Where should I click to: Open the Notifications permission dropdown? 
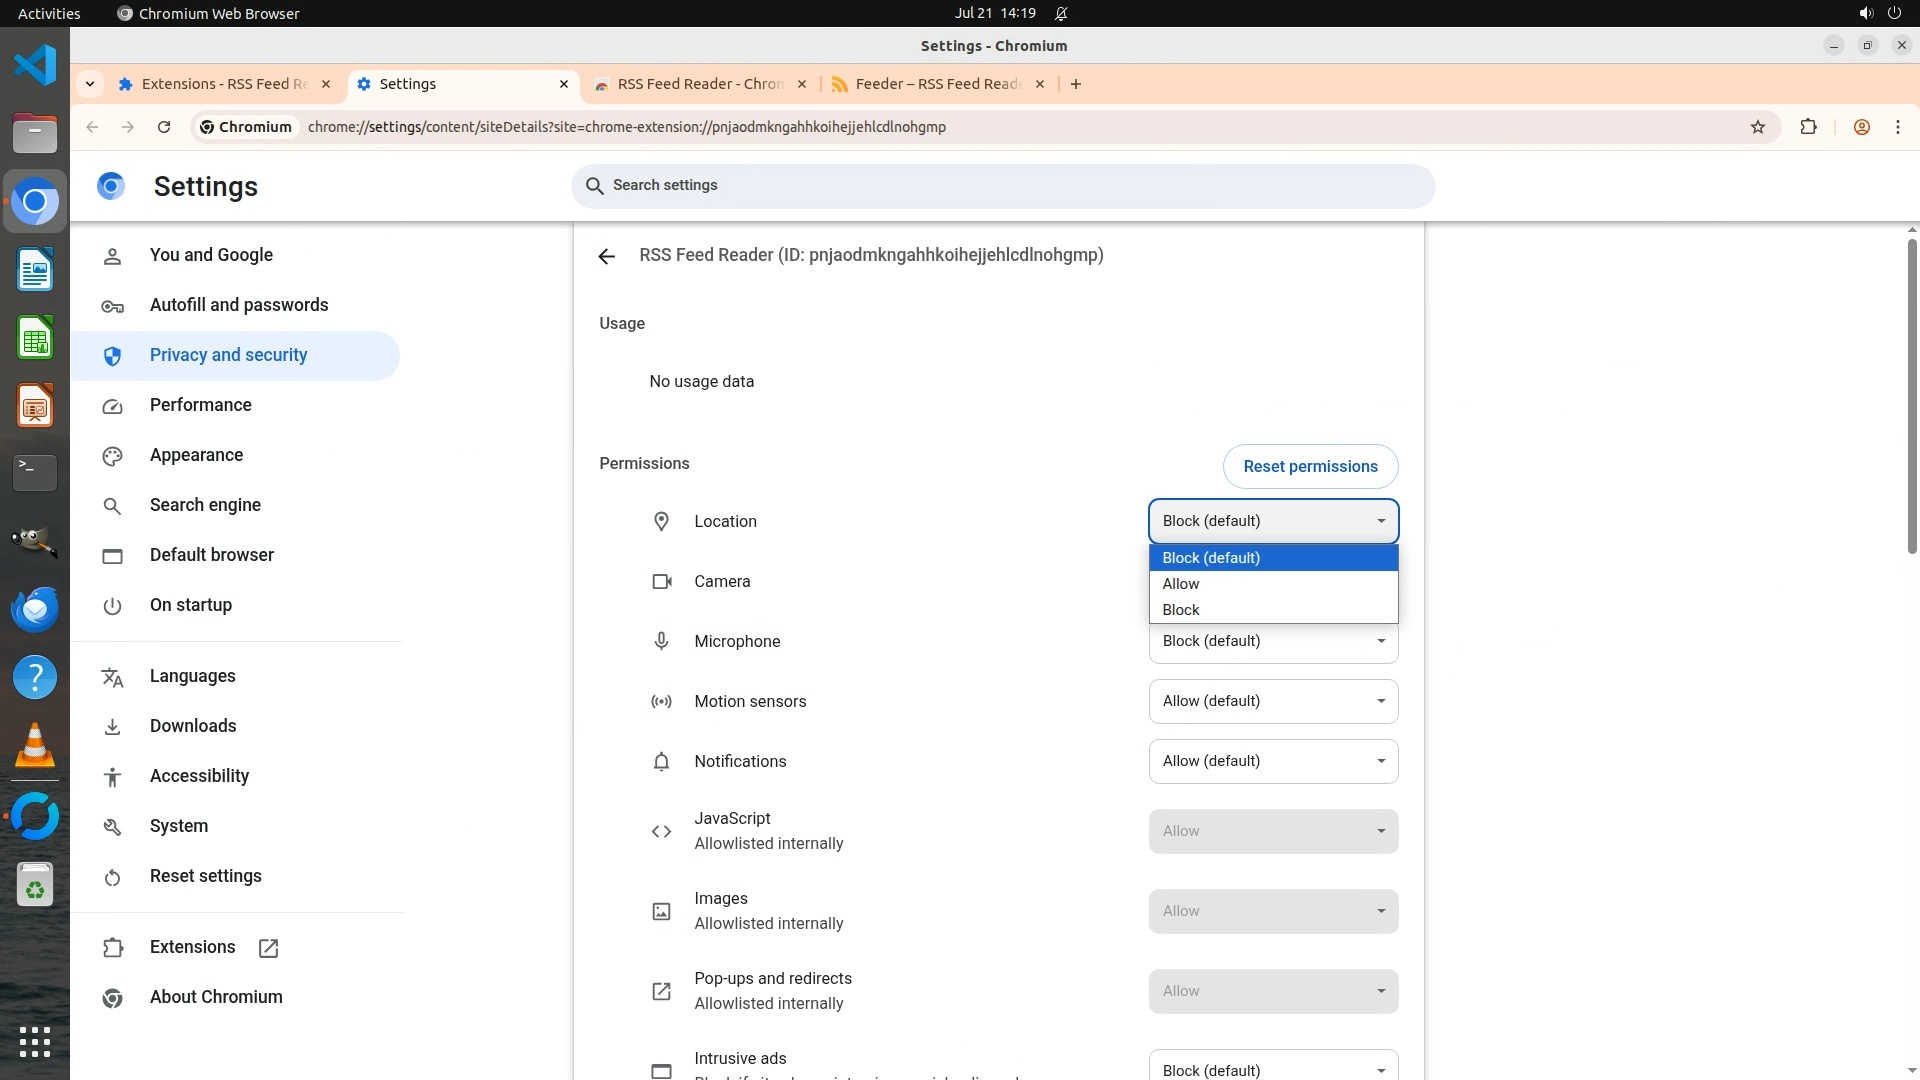(x=1273, y=761)
